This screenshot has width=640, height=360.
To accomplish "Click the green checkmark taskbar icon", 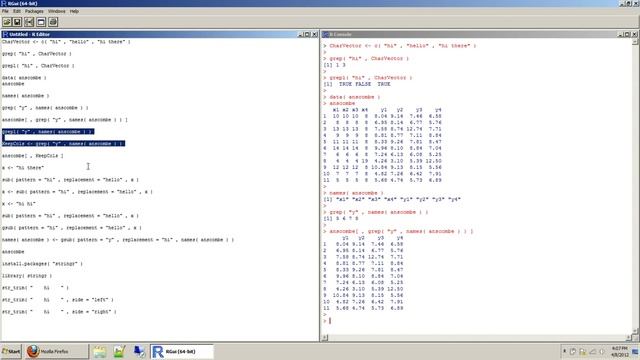I will 119,351.
